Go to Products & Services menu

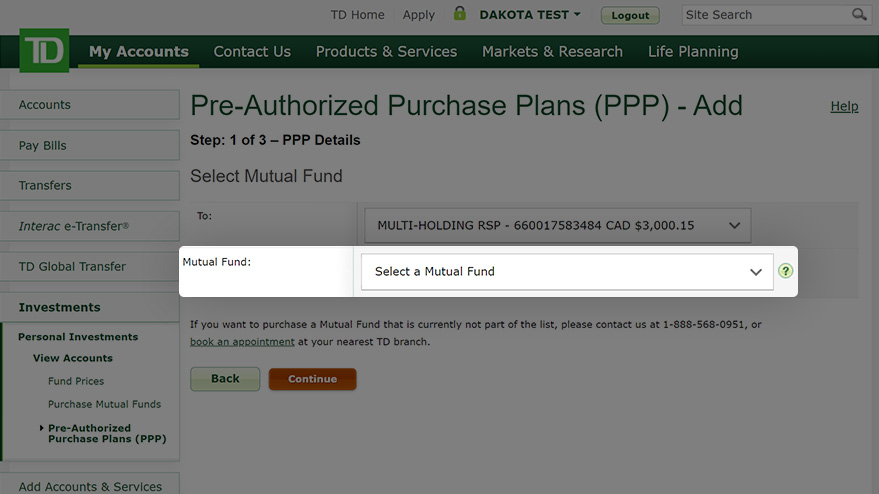point(386,52)
